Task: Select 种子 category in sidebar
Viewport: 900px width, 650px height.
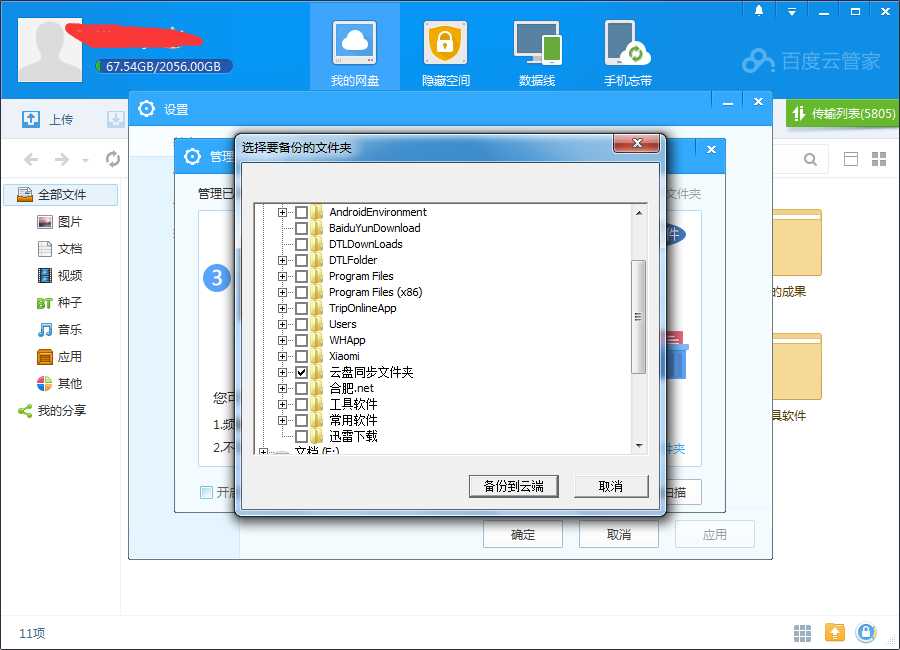Action: [60, 303]
